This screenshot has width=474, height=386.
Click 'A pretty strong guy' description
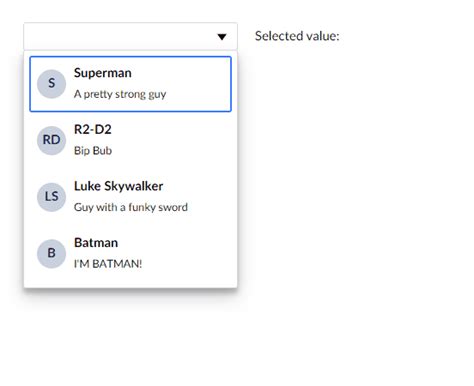click(120, 94)
